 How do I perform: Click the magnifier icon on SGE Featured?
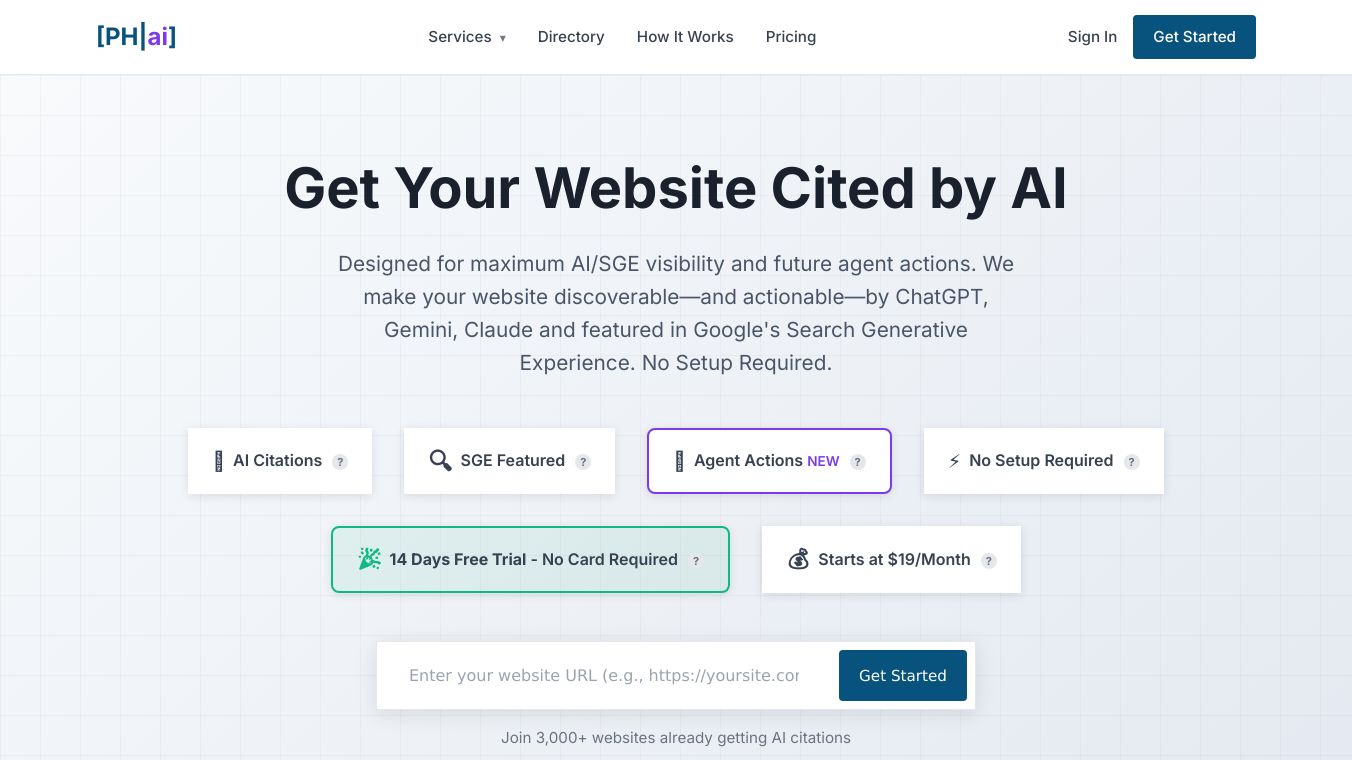pos(440,460)
